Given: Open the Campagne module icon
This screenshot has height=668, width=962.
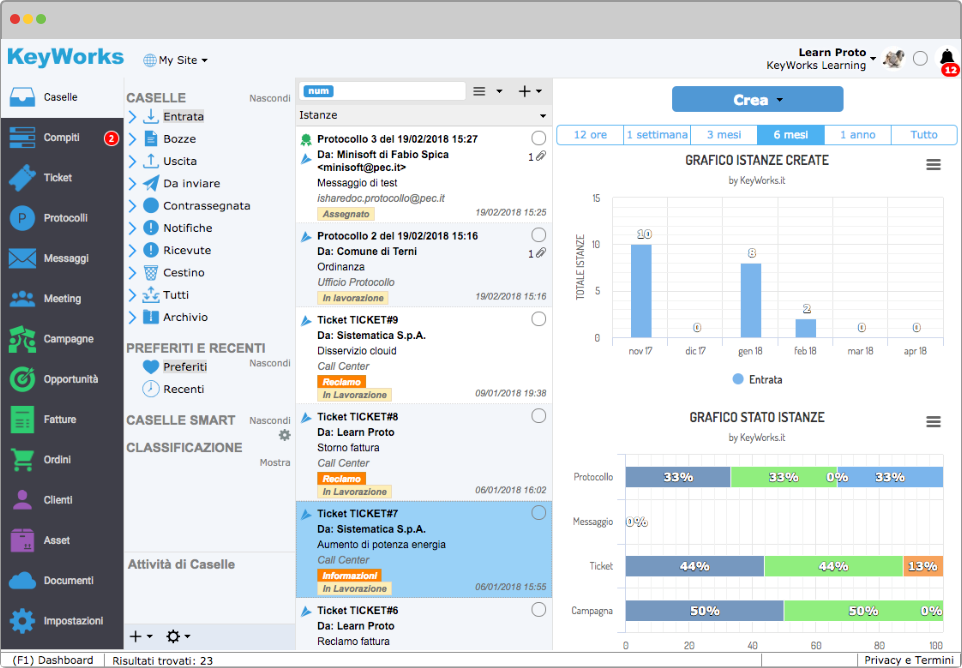Looking at the screenshot, I should (x=22, y=339).
